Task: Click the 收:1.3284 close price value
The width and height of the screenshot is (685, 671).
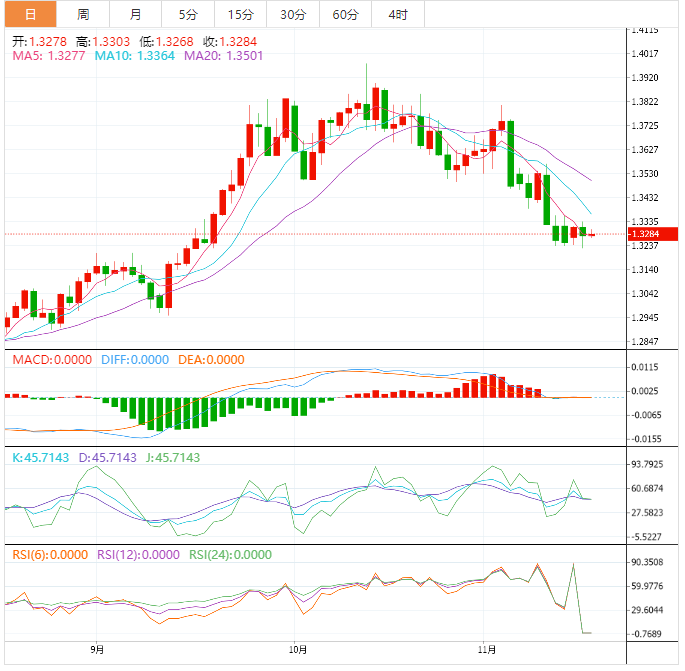Action: 230,42
